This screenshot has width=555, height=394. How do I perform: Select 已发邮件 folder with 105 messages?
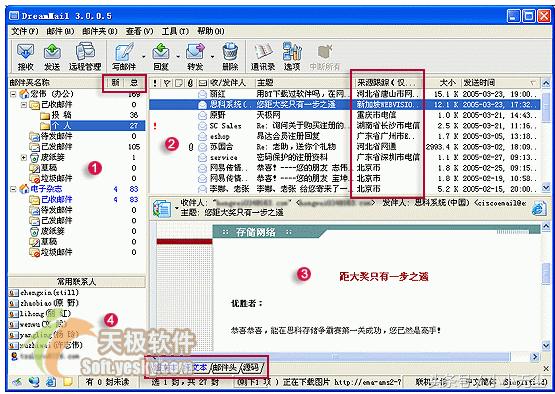(56, 147)
